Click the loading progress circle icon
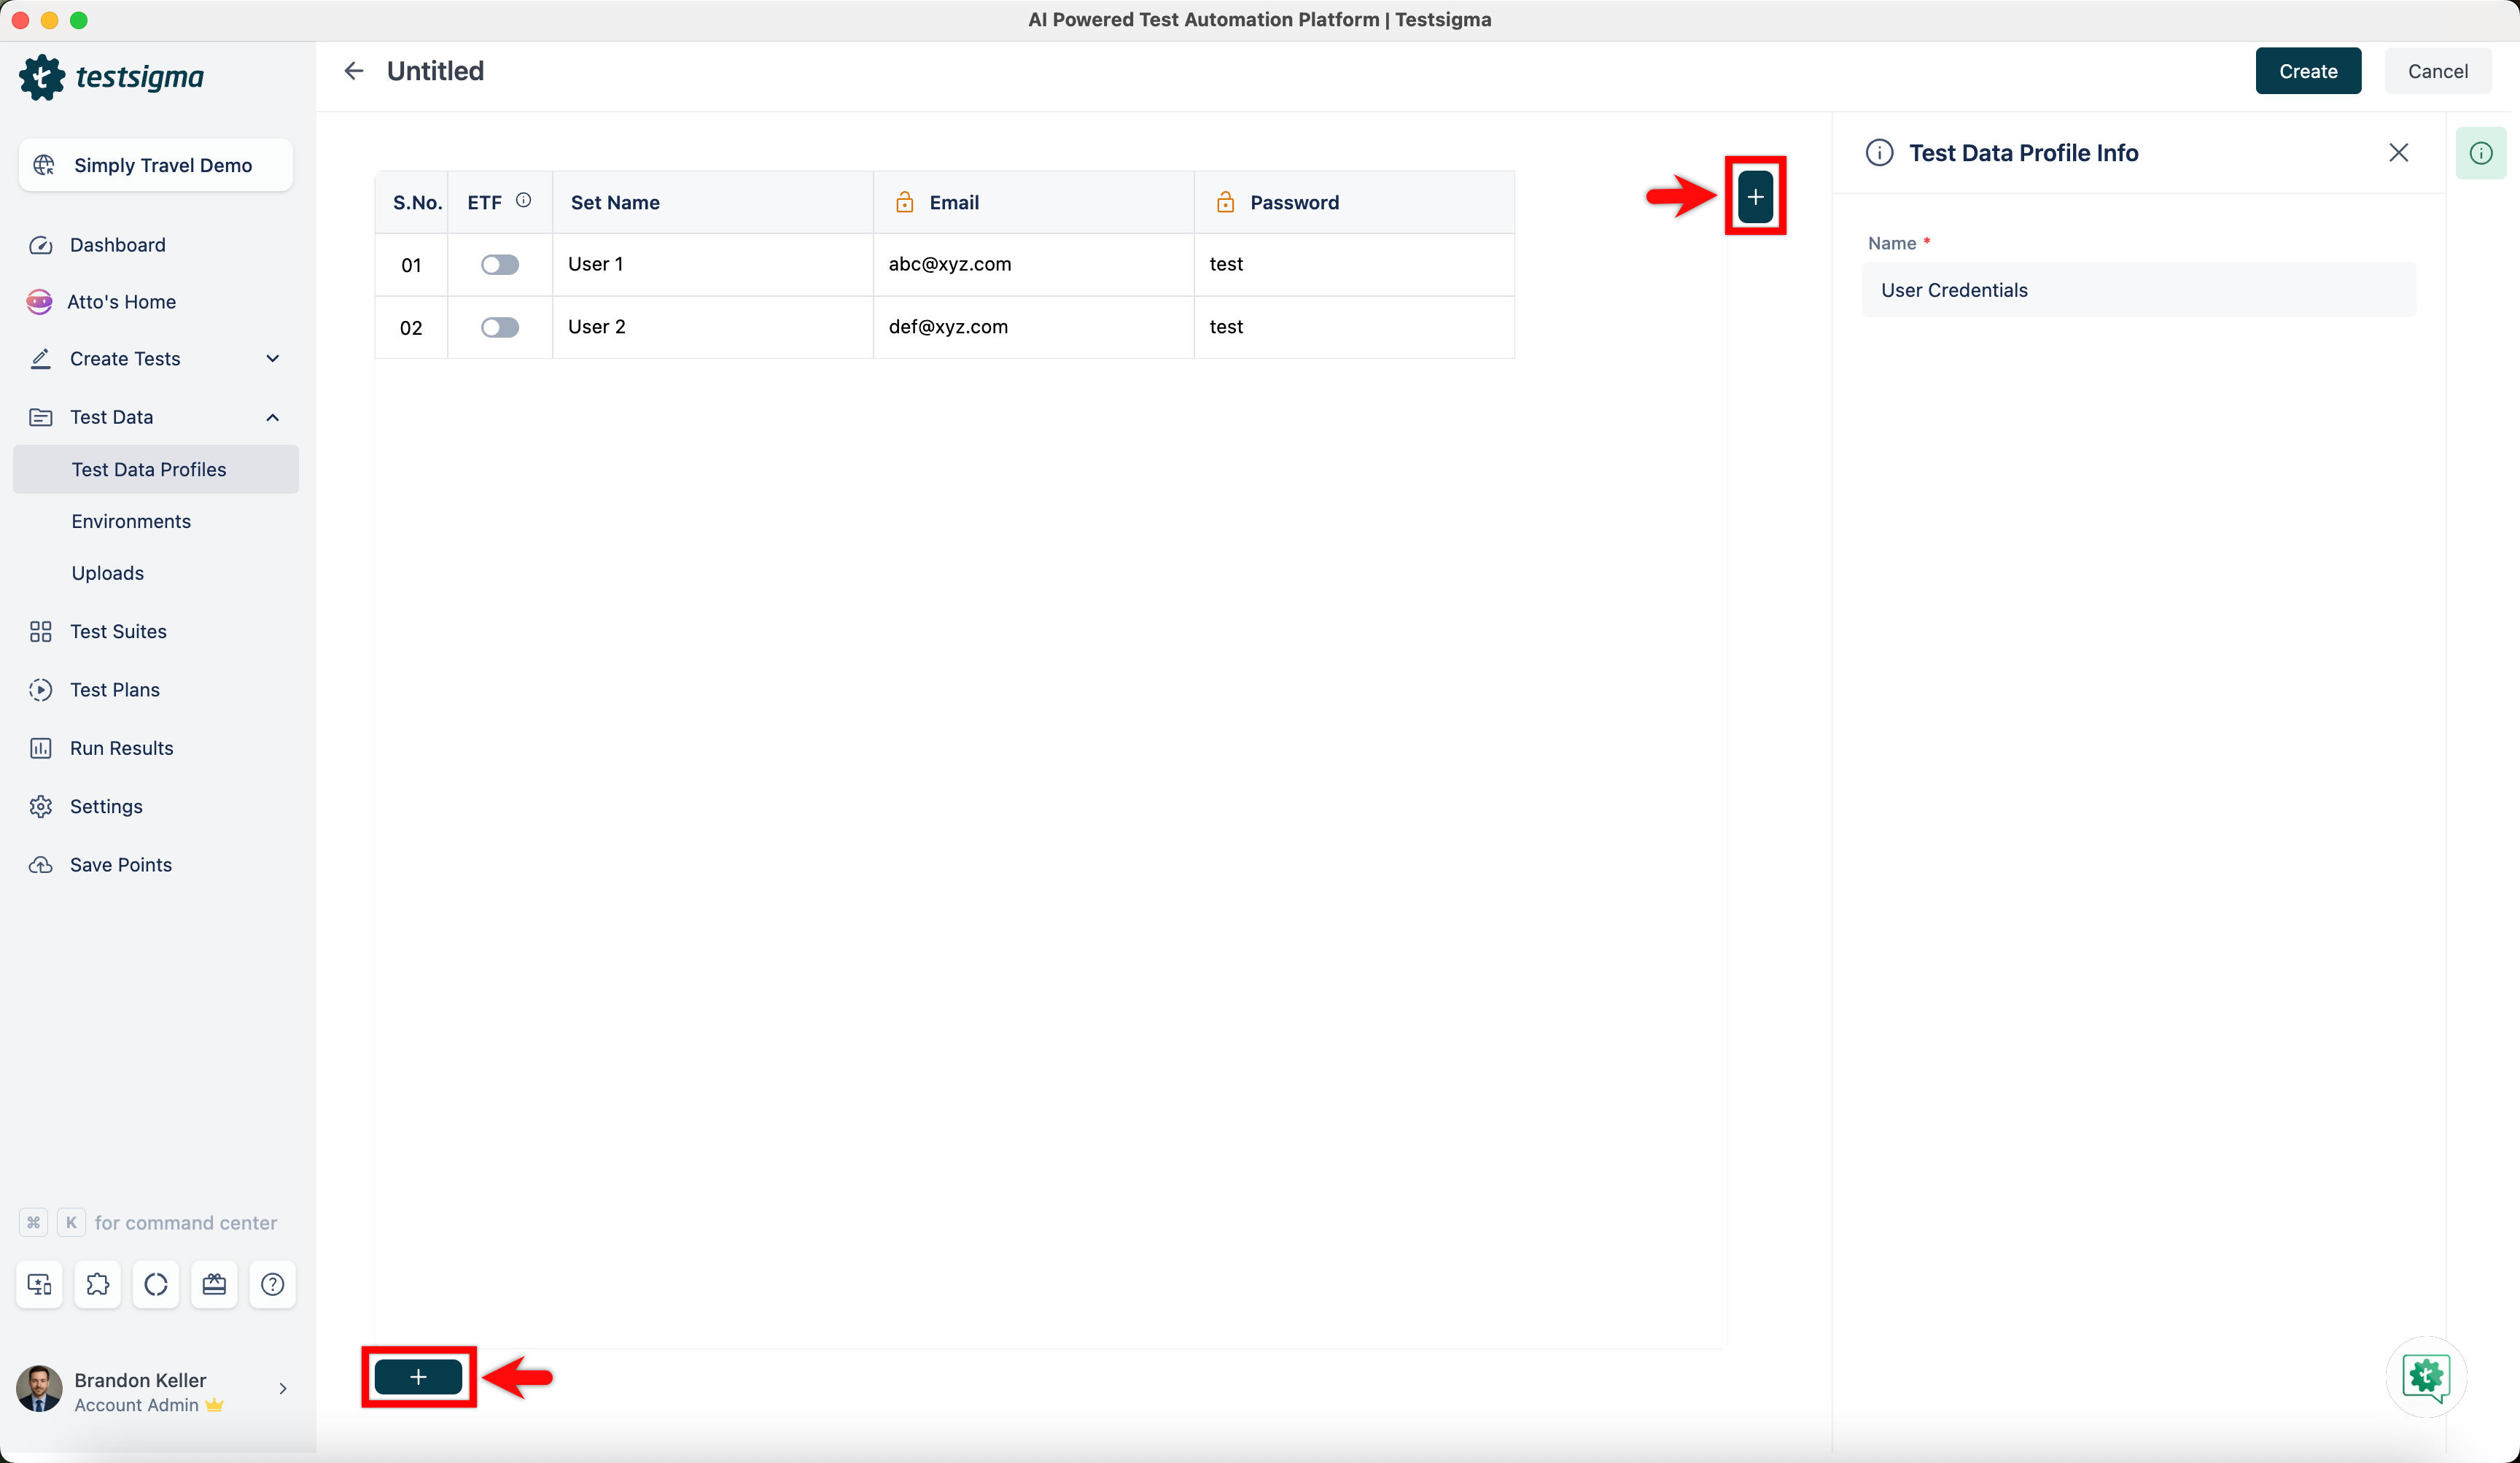Viewport: 2520px width, 1463px height. tap(155, 1284)
